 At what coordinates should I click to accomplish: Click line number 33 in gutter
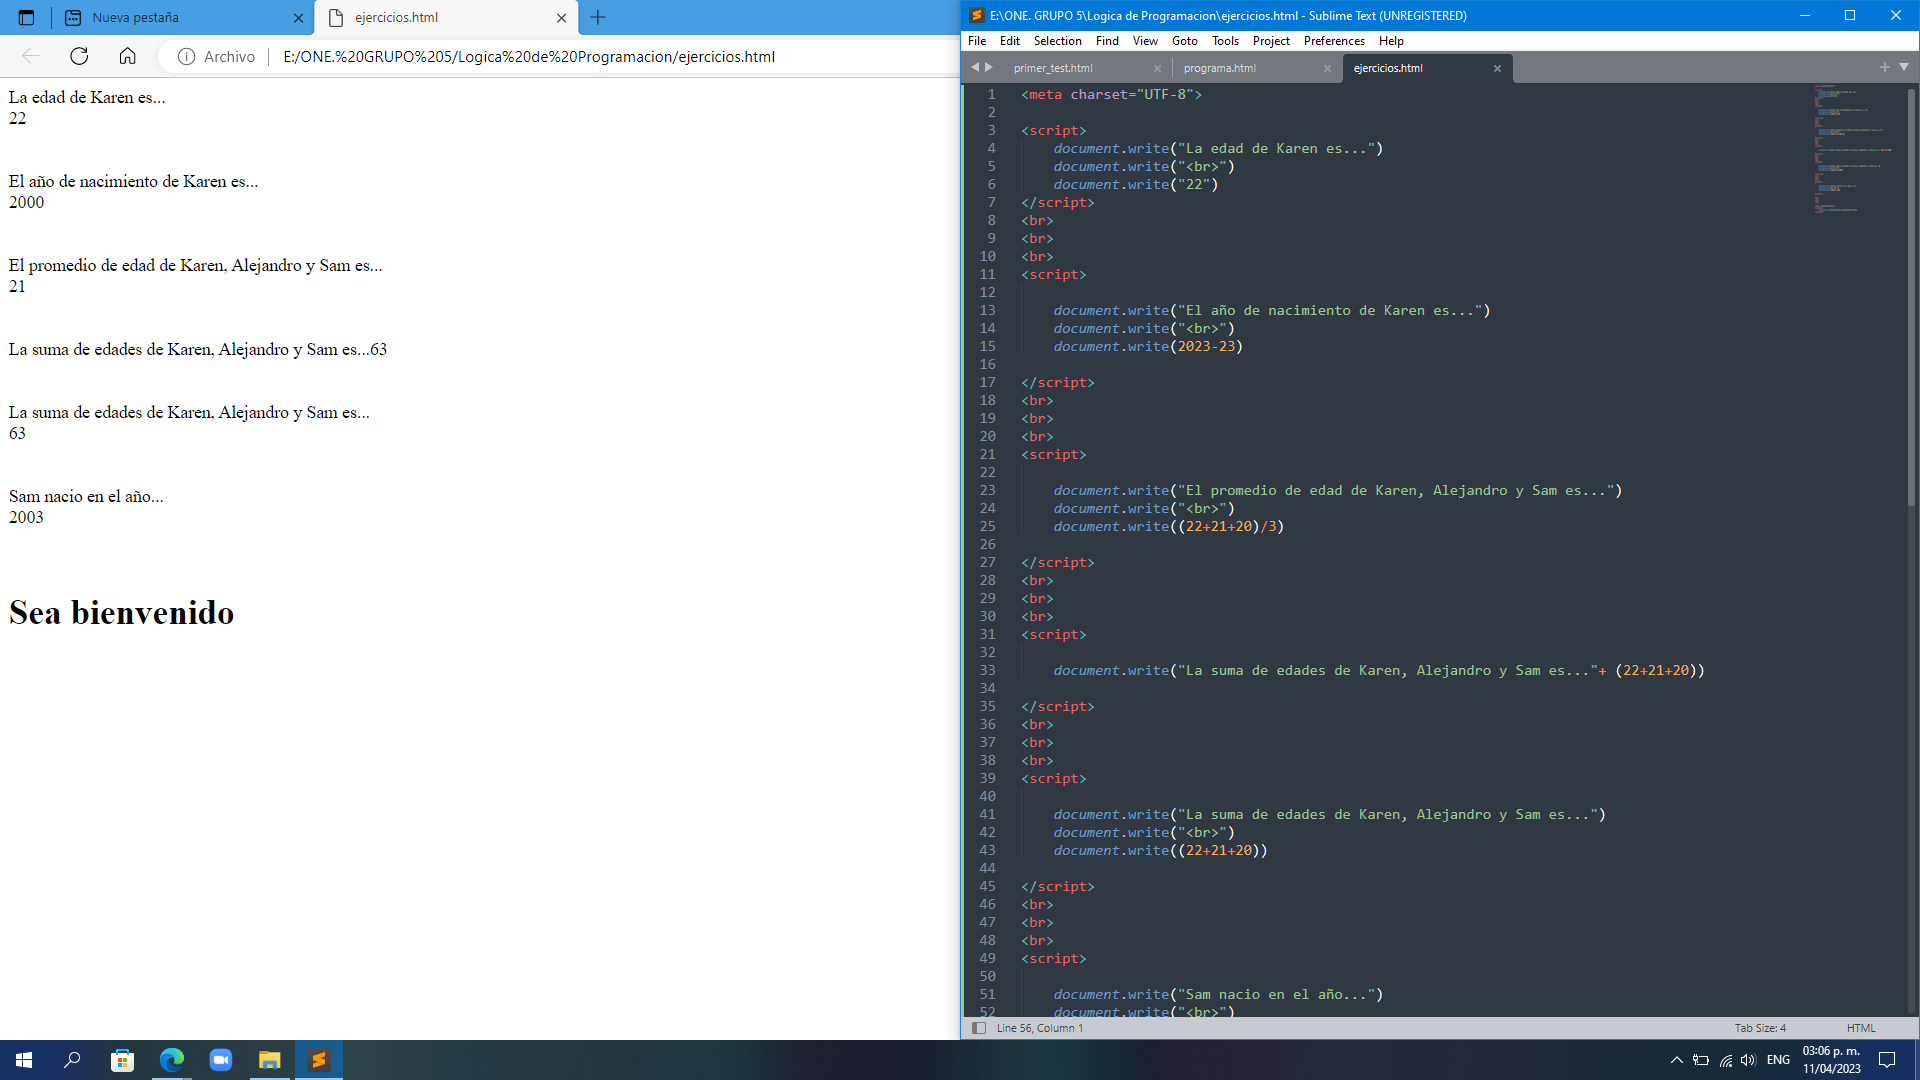[x=987, y=670]
